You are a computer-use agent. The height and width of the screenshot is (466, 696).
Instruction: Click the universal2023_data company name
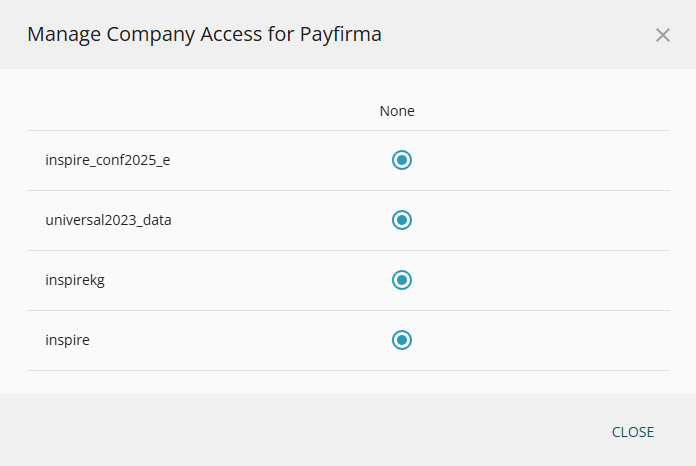click(108, 220)
